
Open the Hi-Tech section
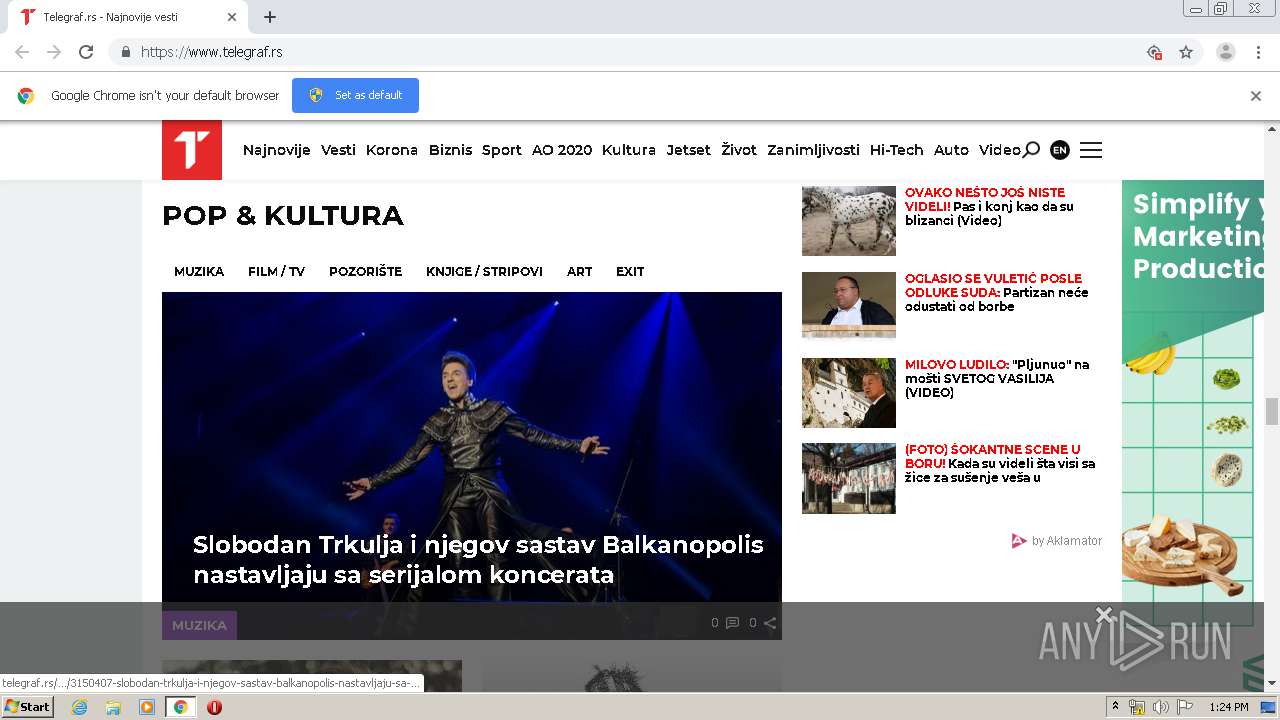[x=897, y=150]
